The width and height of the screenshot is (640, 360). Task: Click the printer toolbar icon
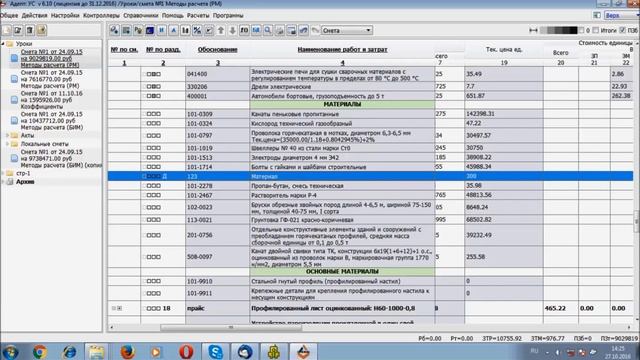pyautogui.click(x=280, y=30)
